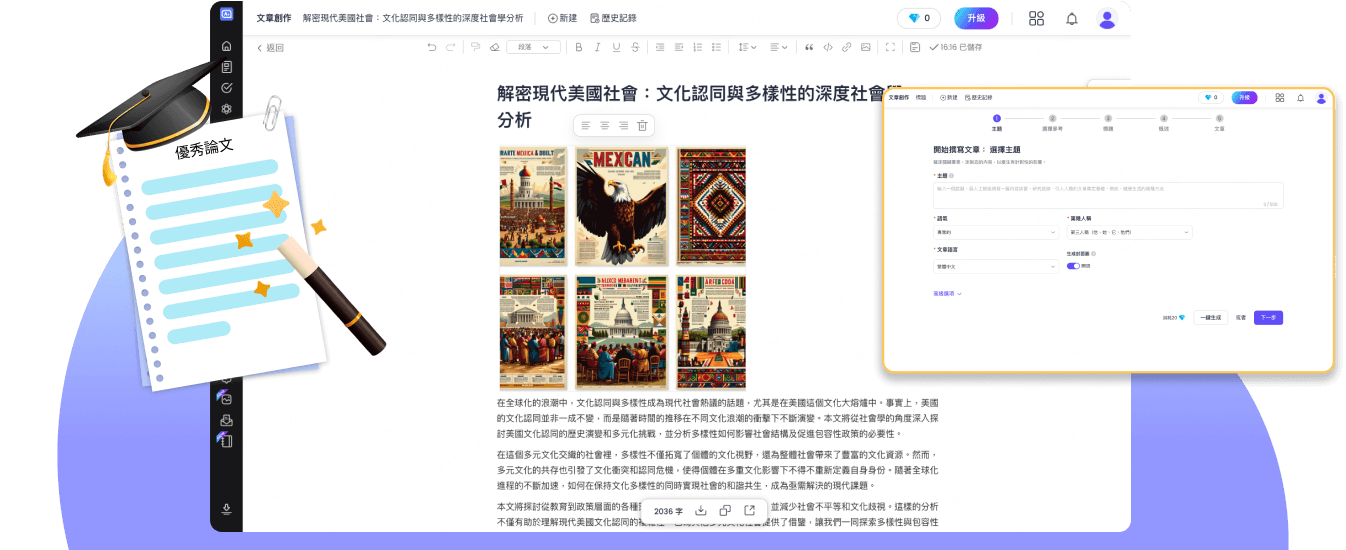Click the 2036 字 word count
The image size is (1346, 550).
click(x=667, y=511)
